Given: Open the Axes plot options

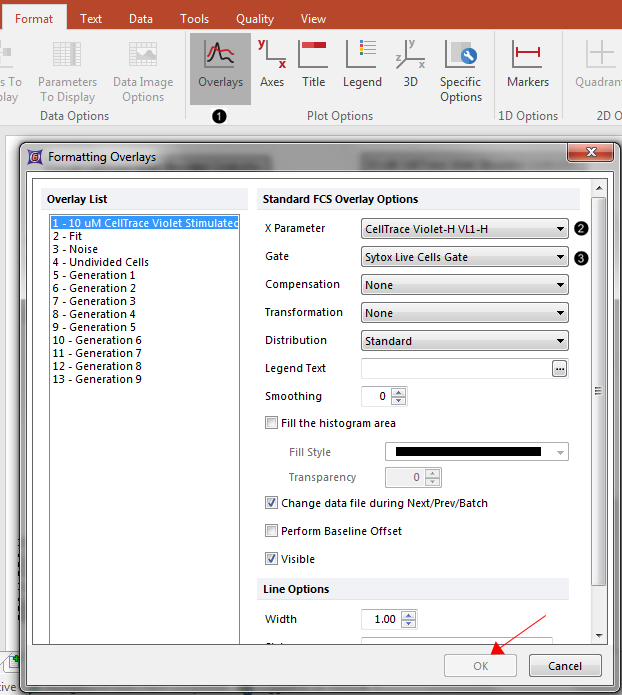Looking at the screenshot, I should coord(271,66).
